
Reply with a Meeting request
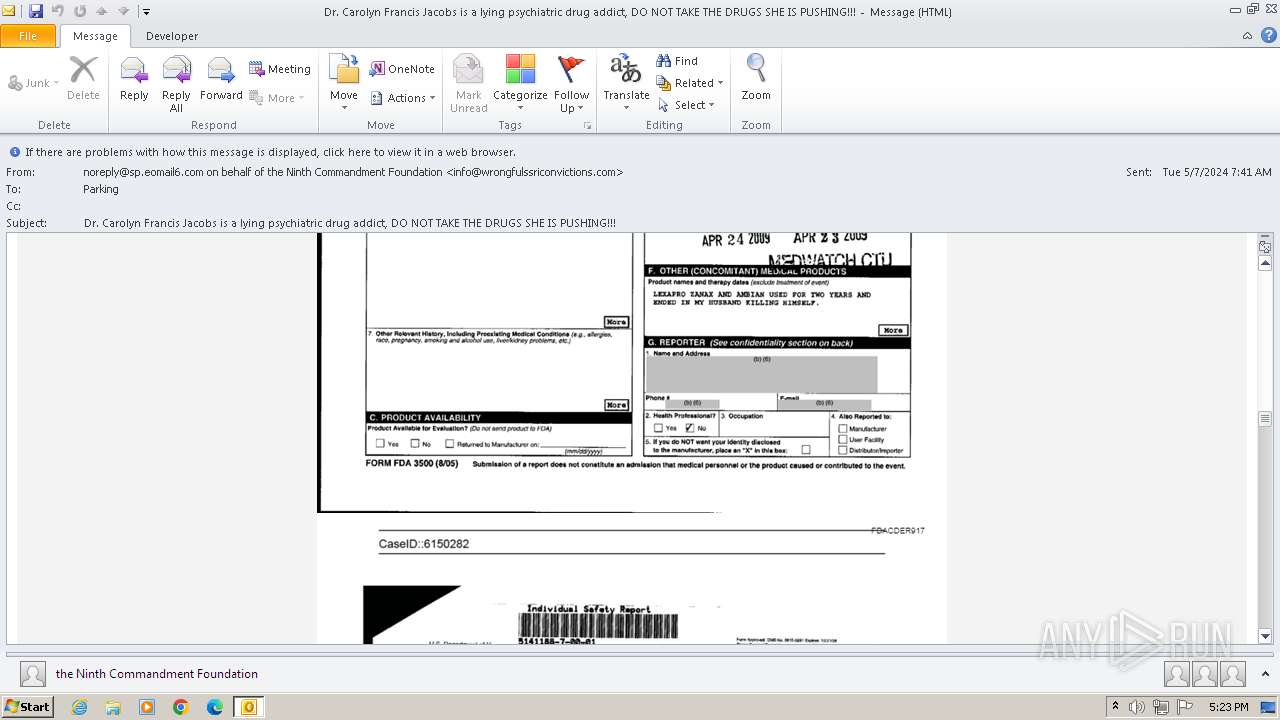(x=280, y=69)
